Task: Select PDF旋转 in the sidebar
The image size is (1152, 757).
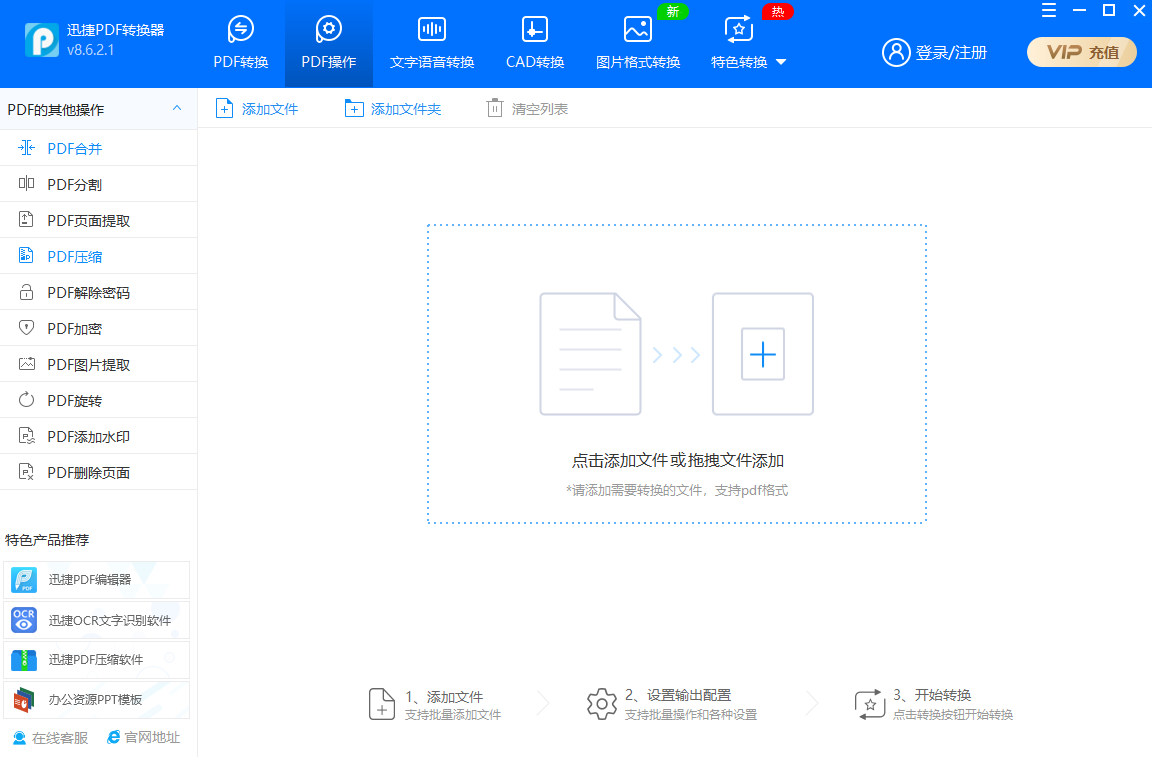Action: pos(98,400)
